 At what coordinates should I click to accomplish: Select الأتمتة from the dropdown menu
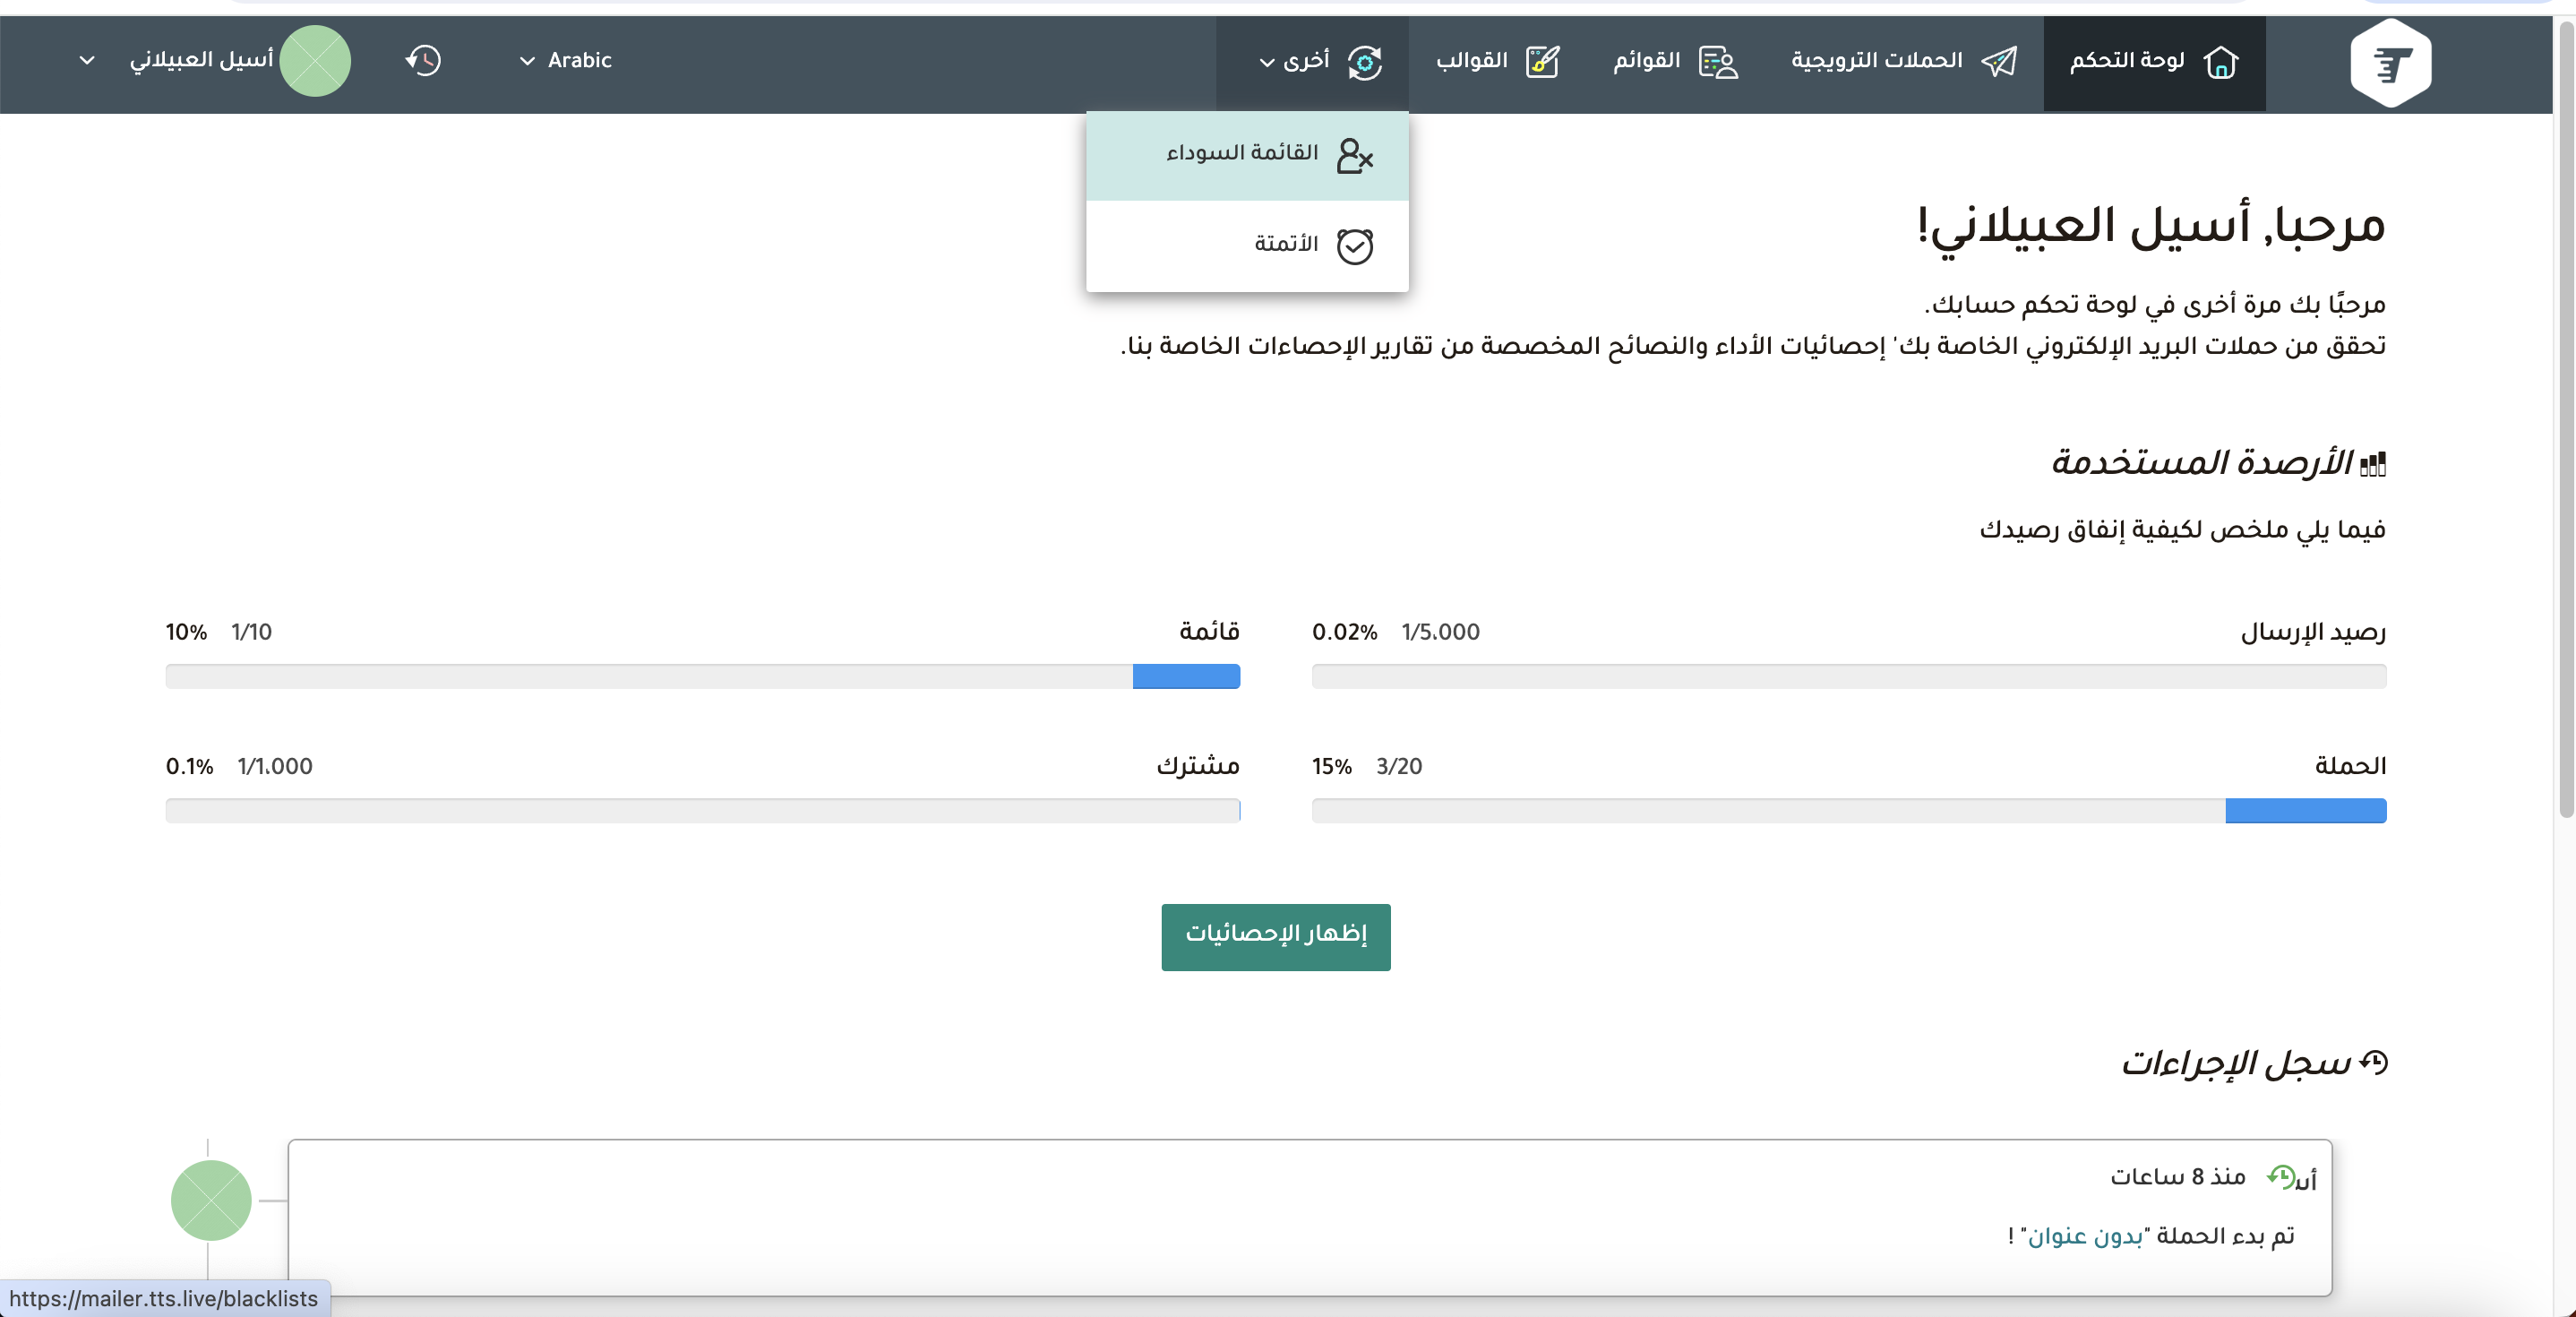1286,244
